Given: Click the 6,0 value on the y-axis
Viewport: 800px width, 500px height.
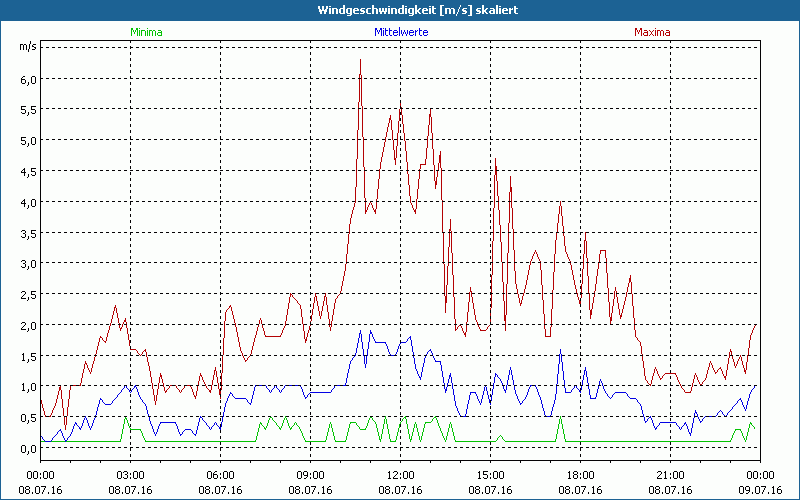Looking at the screenshot, I should click(x=28, y=79).
